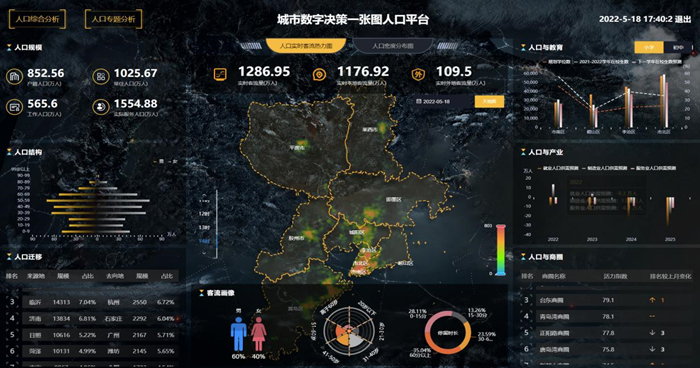700x368 pixels.
Task: Click the location pin local visitors icon
Action: coord(319,75)
